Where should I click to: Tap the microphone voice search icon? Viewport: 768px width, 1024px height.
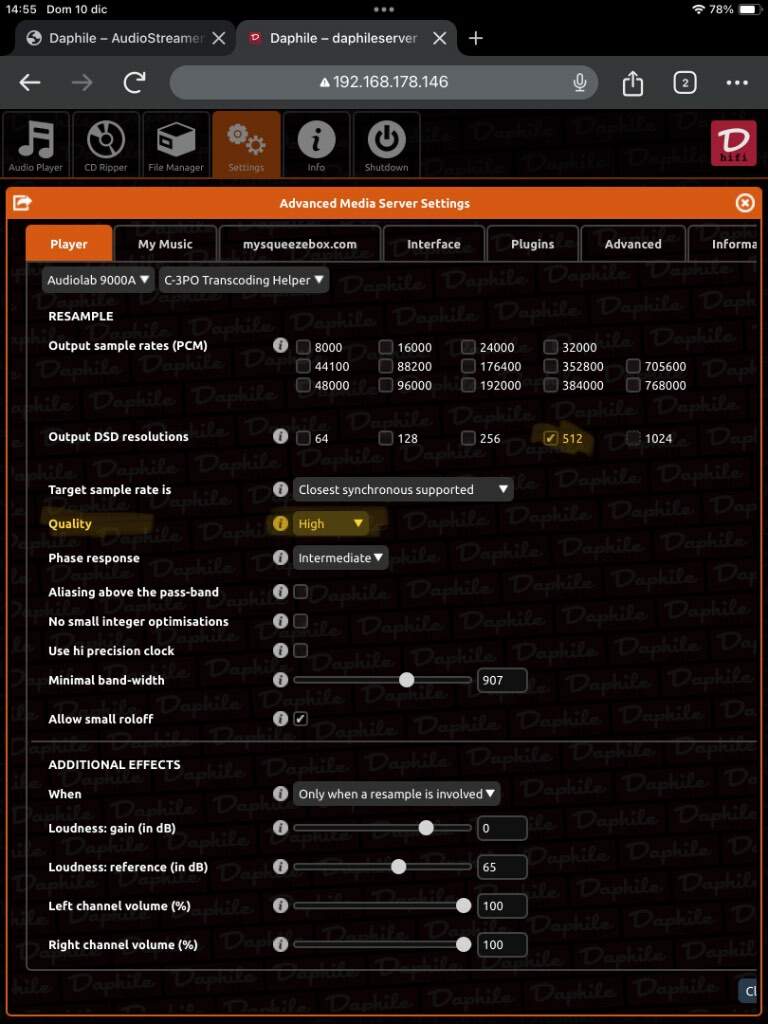(579, 82)
